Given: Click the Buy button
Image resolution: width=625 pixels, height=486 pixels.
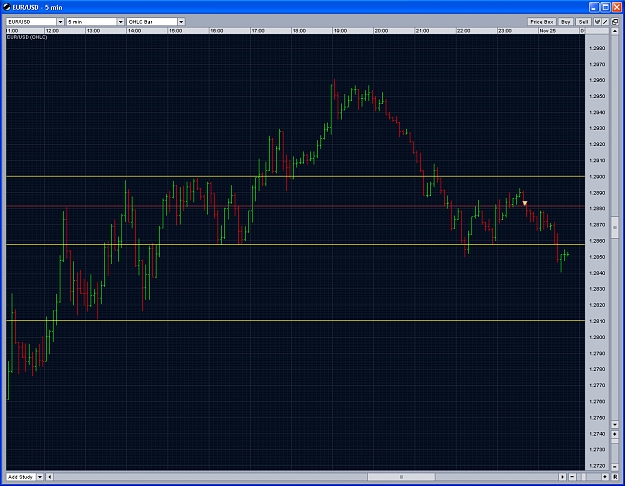Looking at the screenshot, I should 565,22.
